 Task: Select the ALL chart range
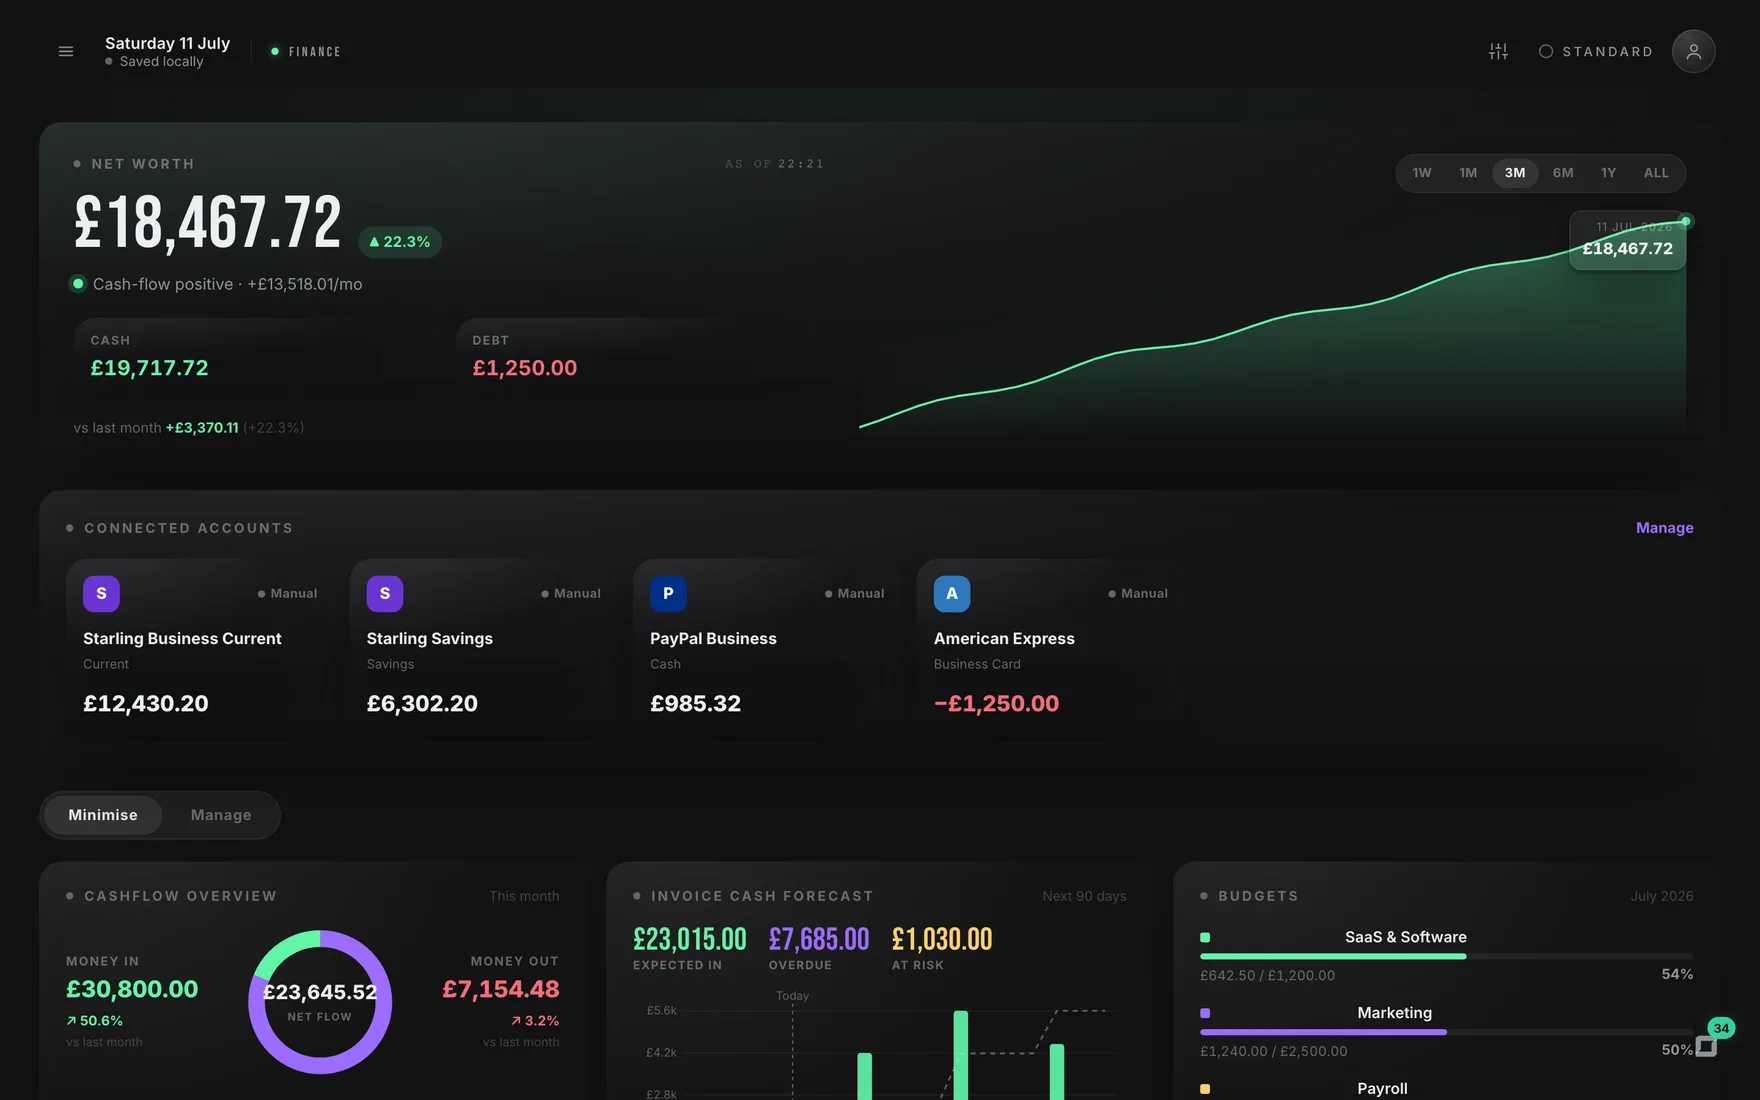(x=1656, y=173)
